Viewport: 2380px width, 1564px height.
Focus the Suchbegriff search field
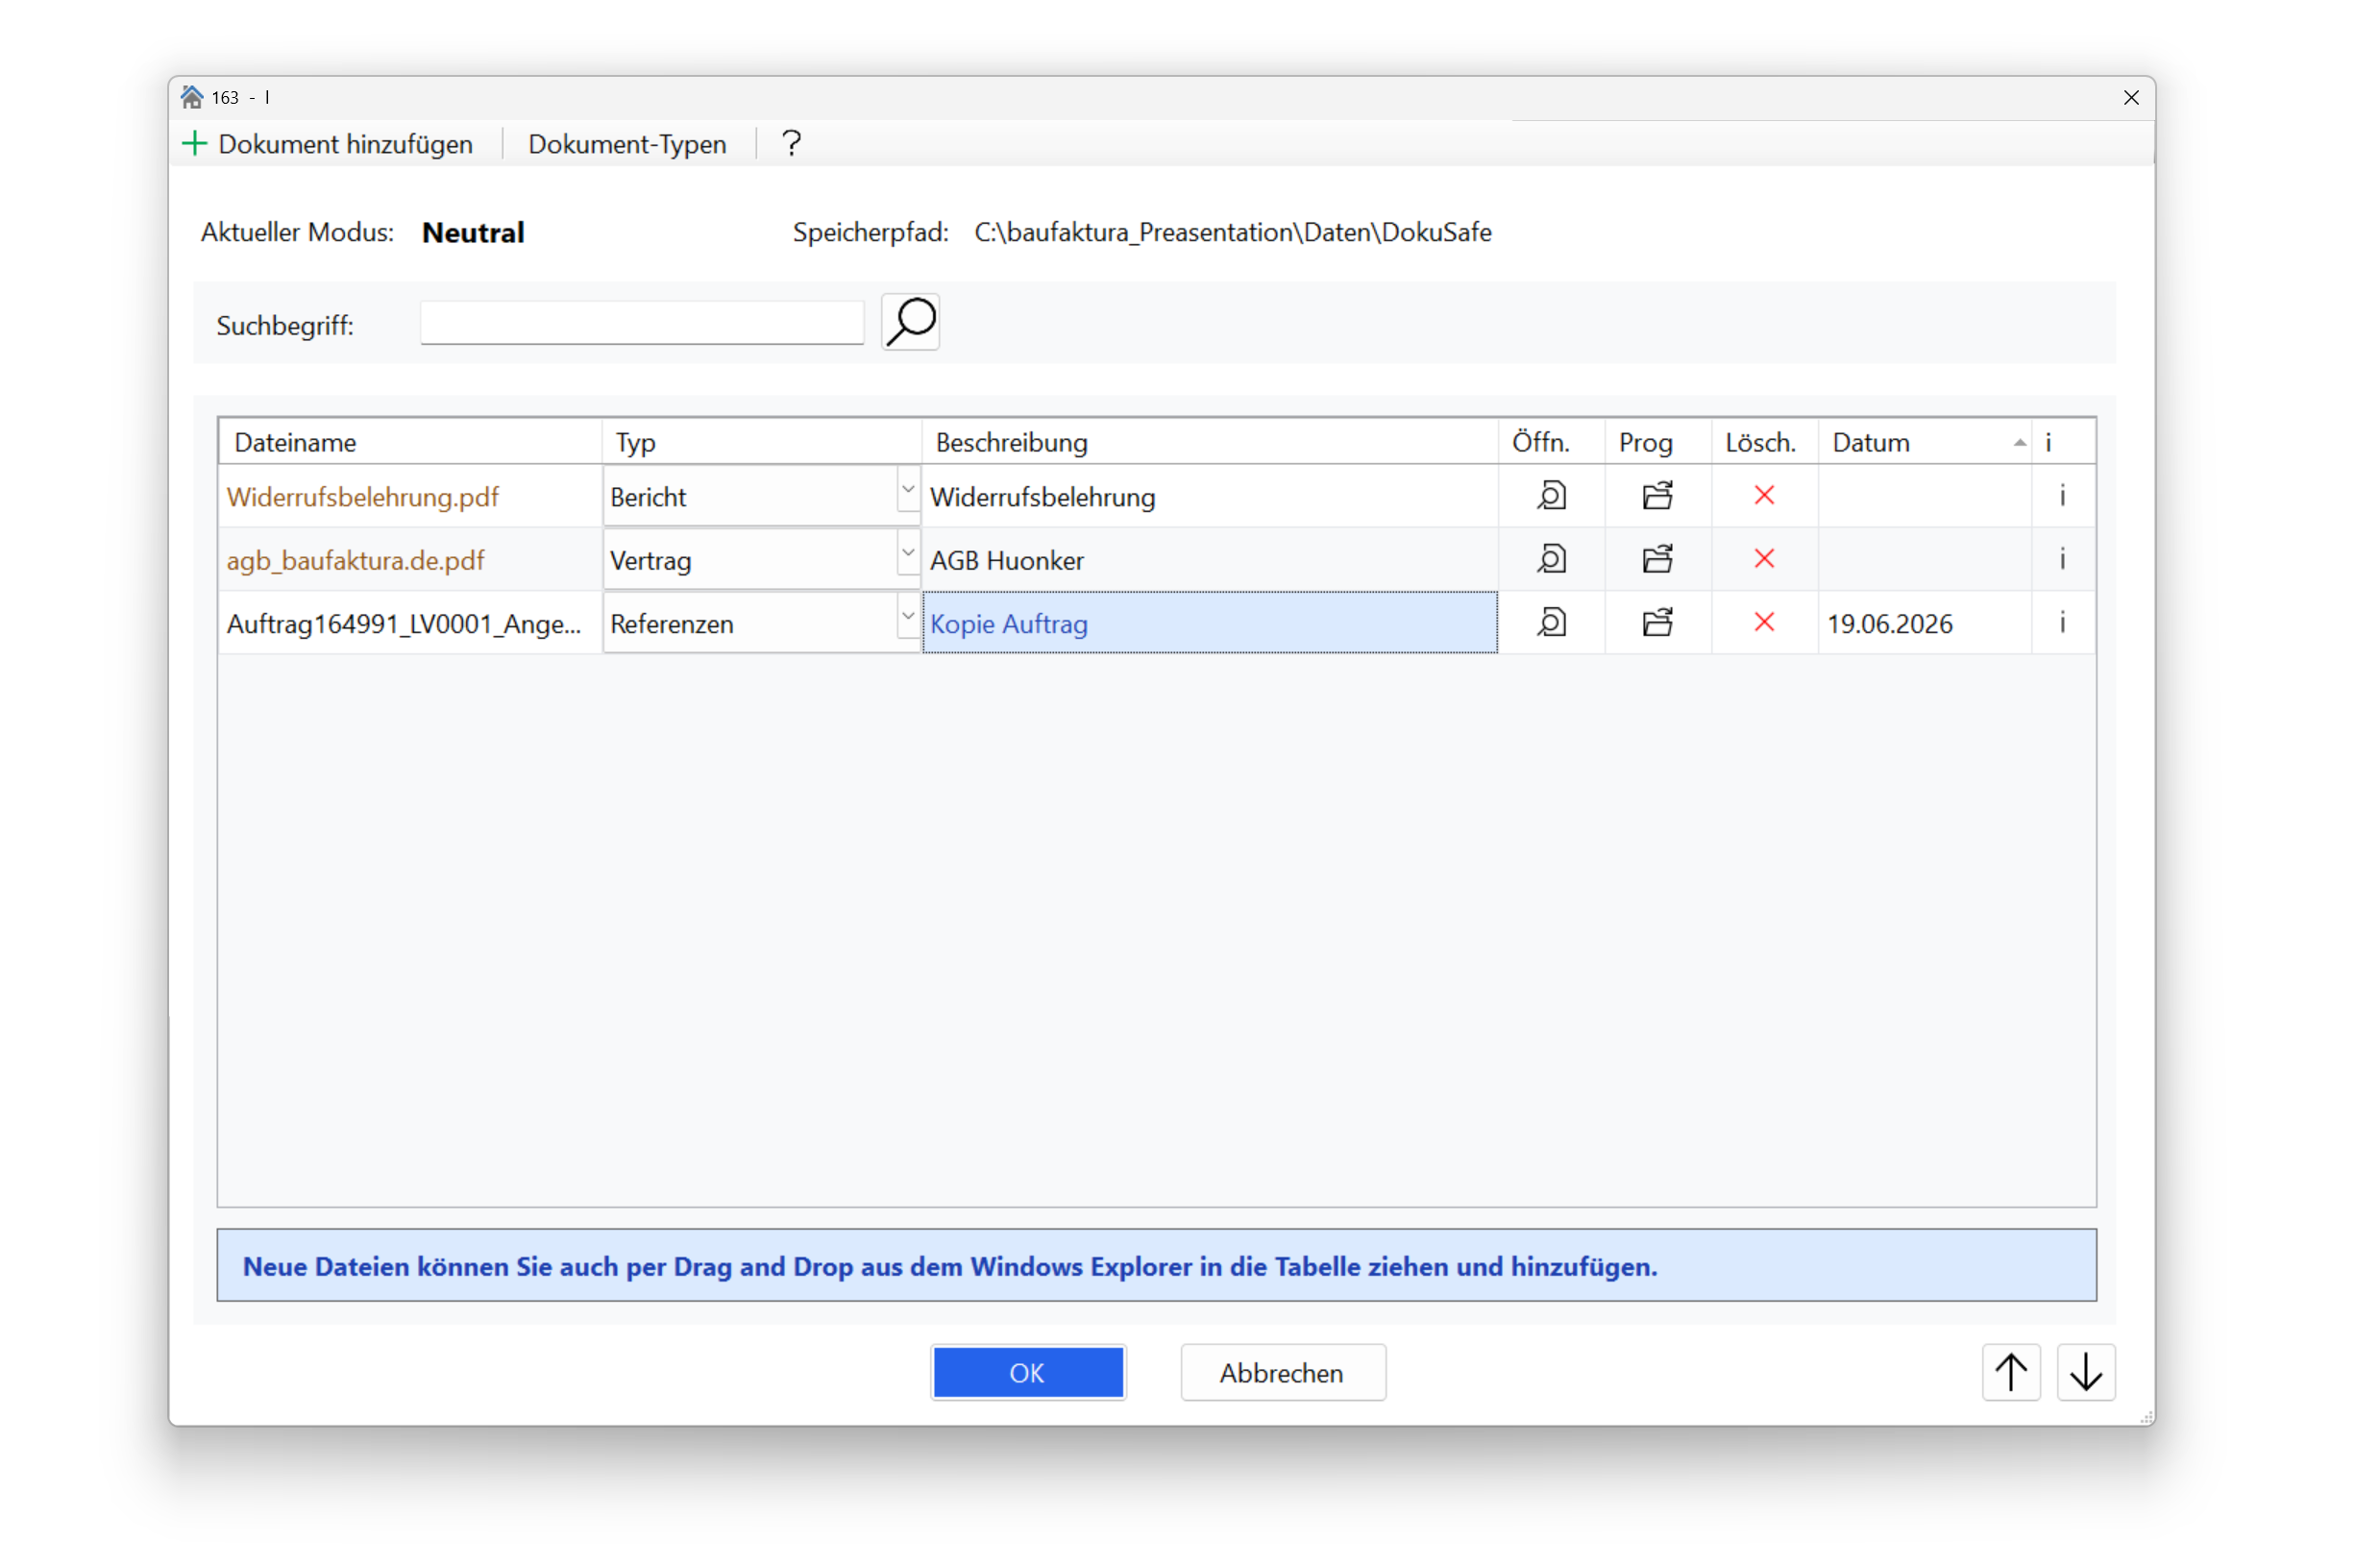click(x=641, y=323)
